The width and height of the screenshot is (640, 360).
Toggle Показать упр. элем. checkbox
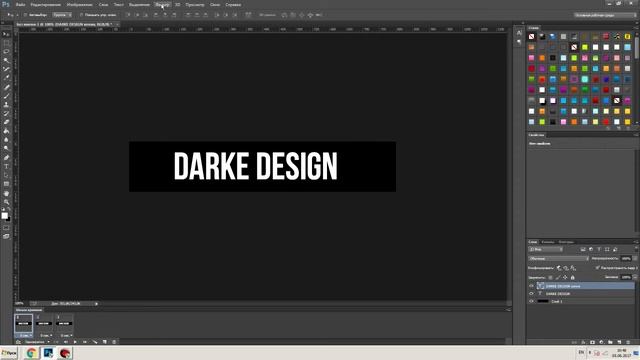pyautogui.click(x=81, y=15)
